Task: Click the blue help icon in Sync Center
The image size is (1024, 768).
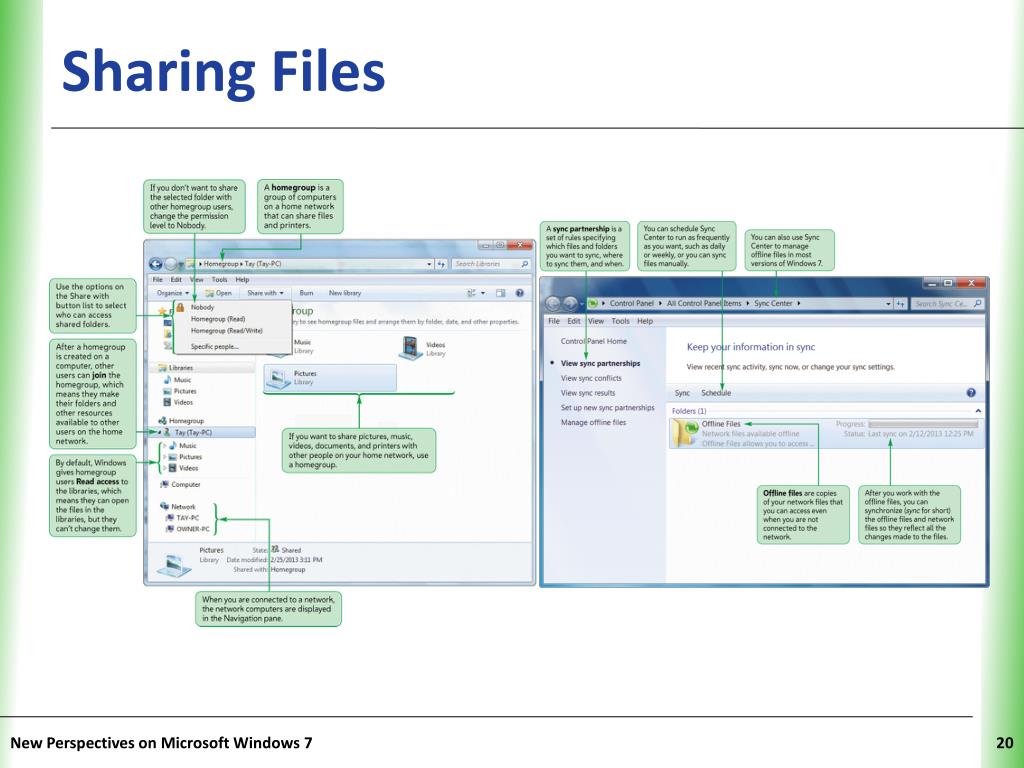Action: point(971,392)
